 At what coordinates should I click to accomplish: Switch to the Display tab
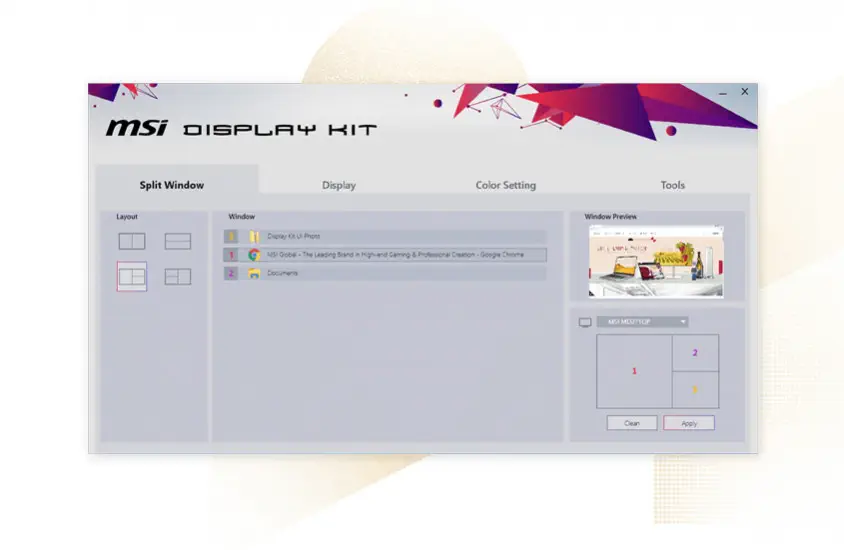339,185
